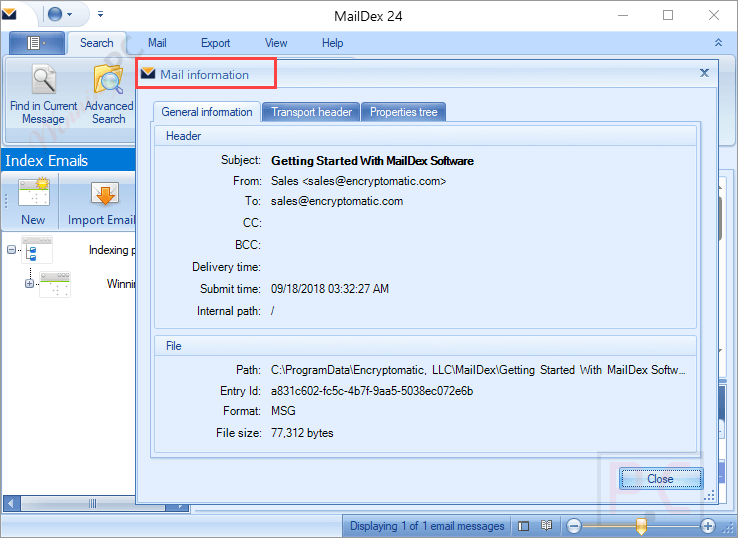738x538 pixels.
Task: Switch to reading view in the status bar
Action: pyautogui.click(x=546, y=526)
